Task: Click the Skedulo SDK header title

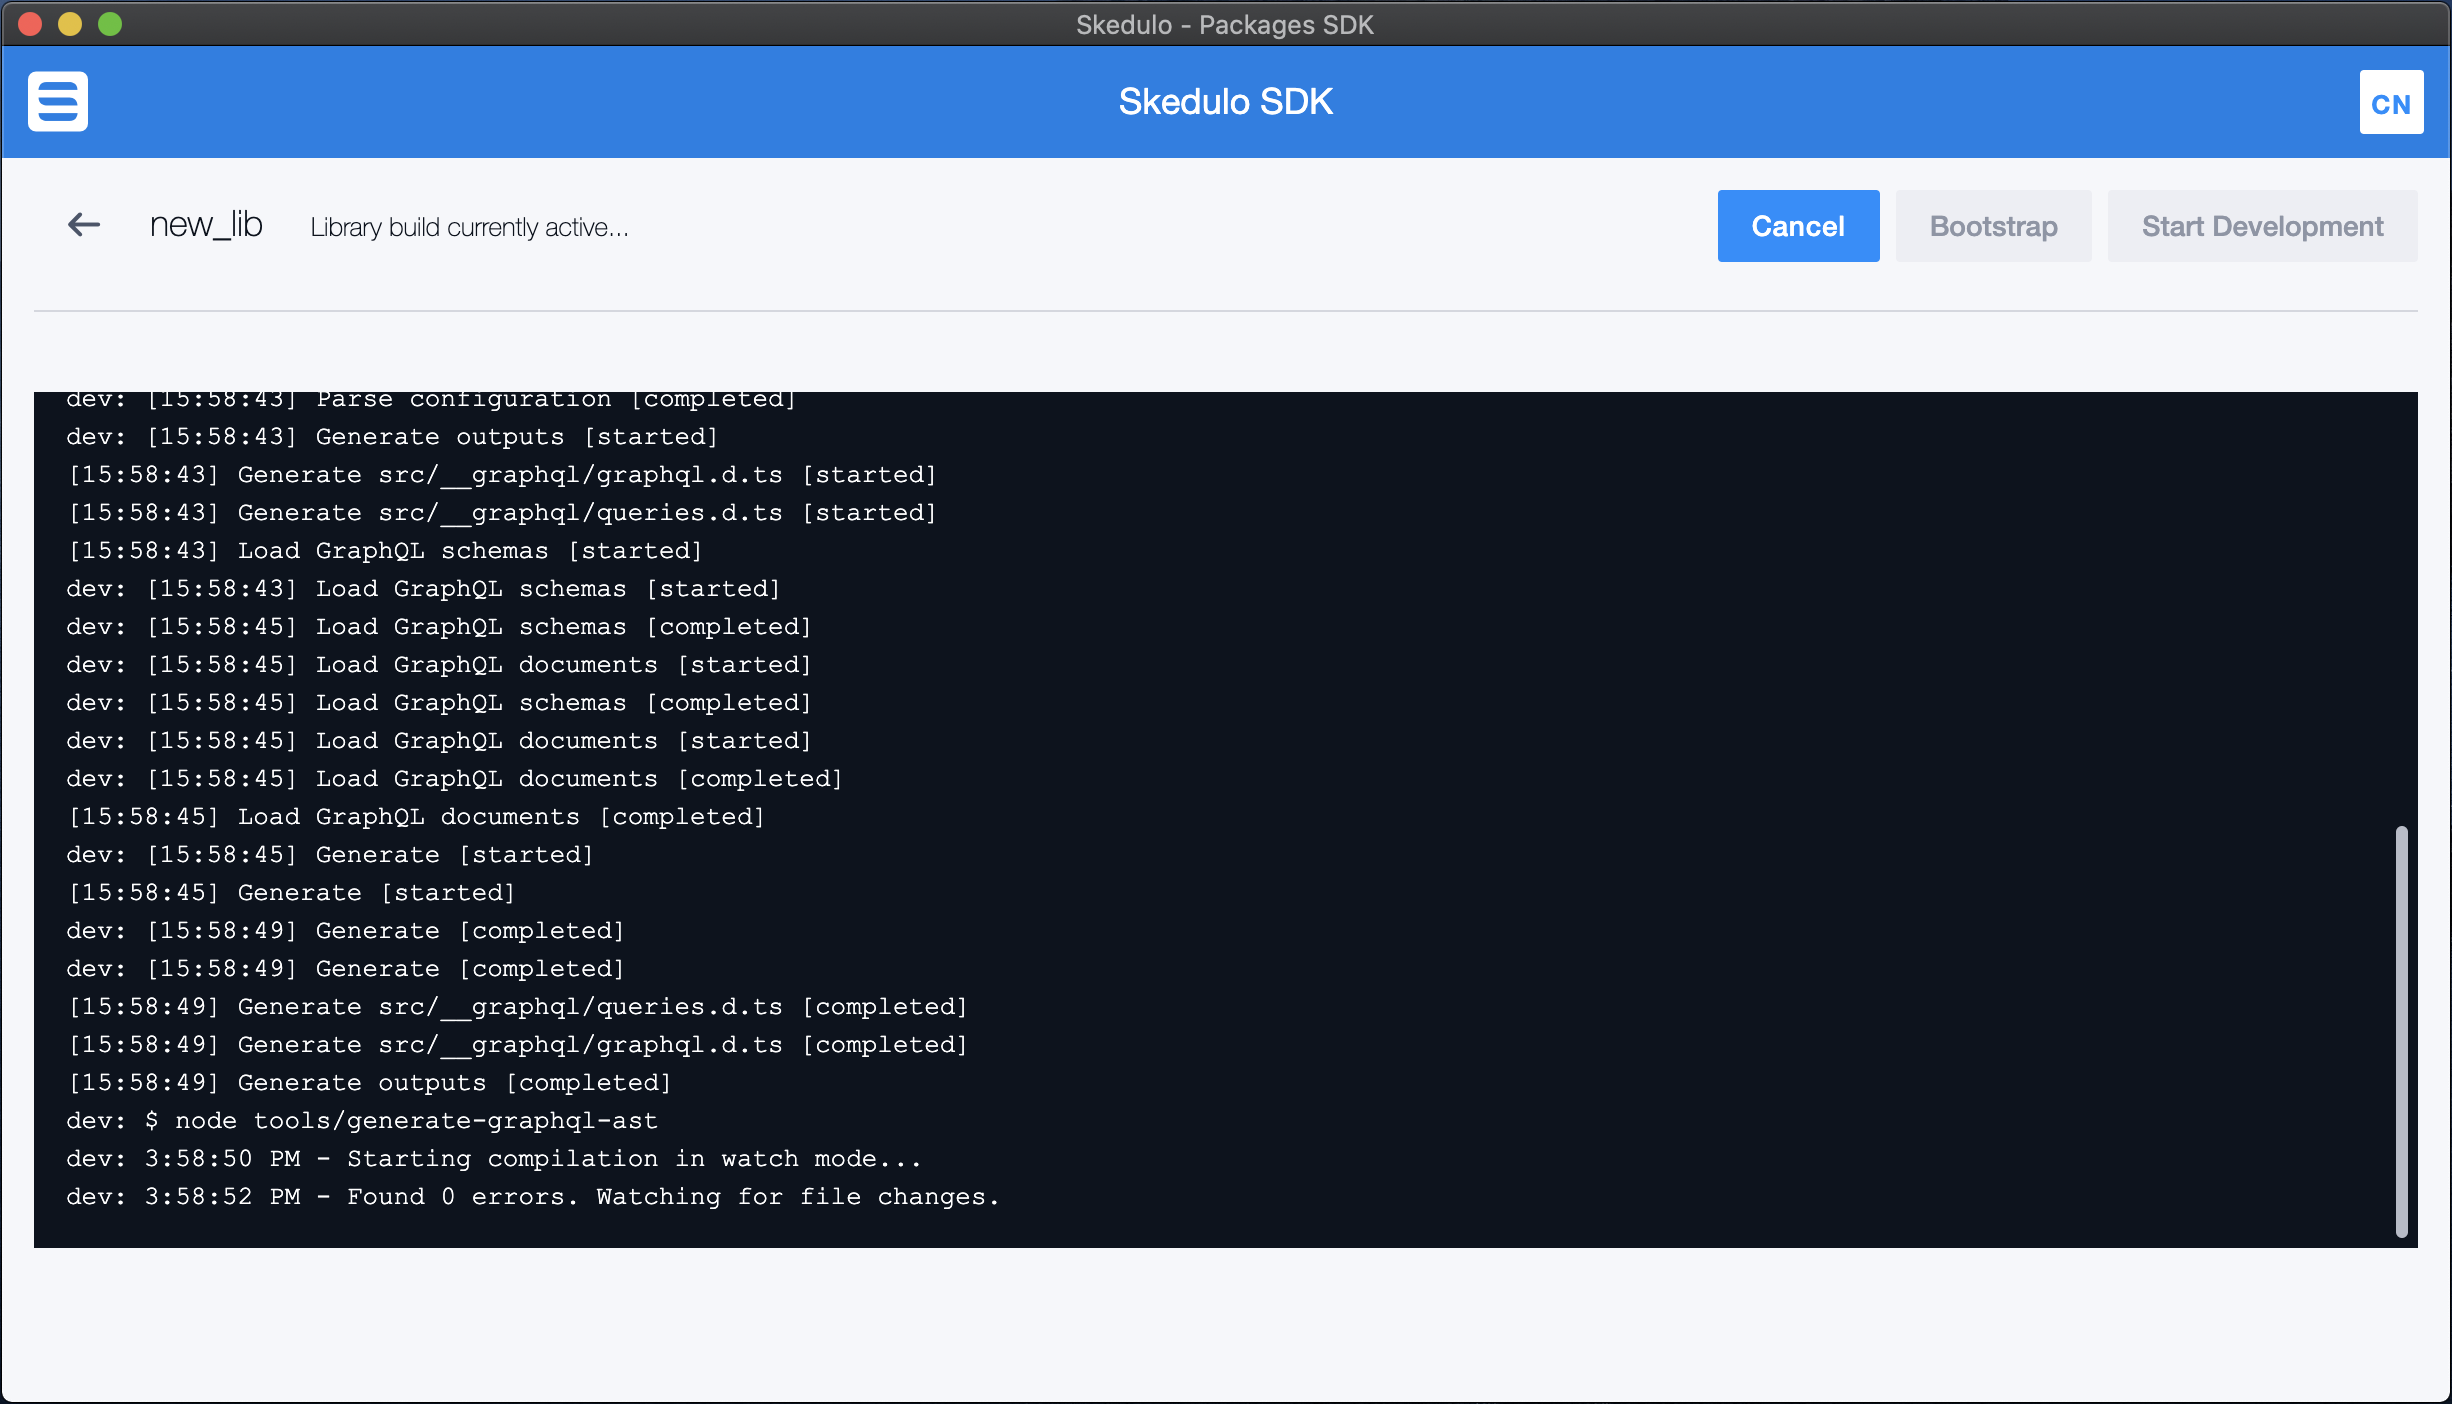Action: point(1225,102)
